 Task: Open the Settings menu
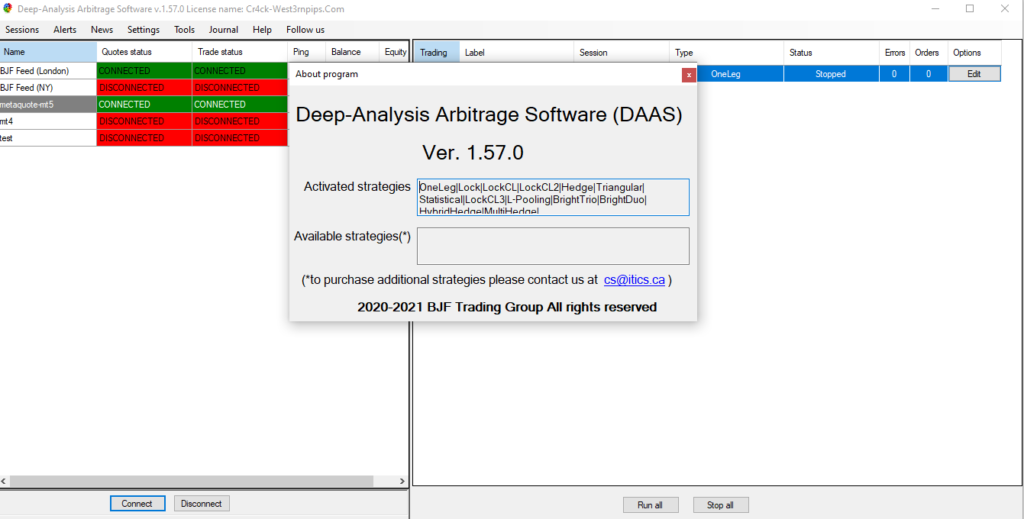[x=143, y=30]
